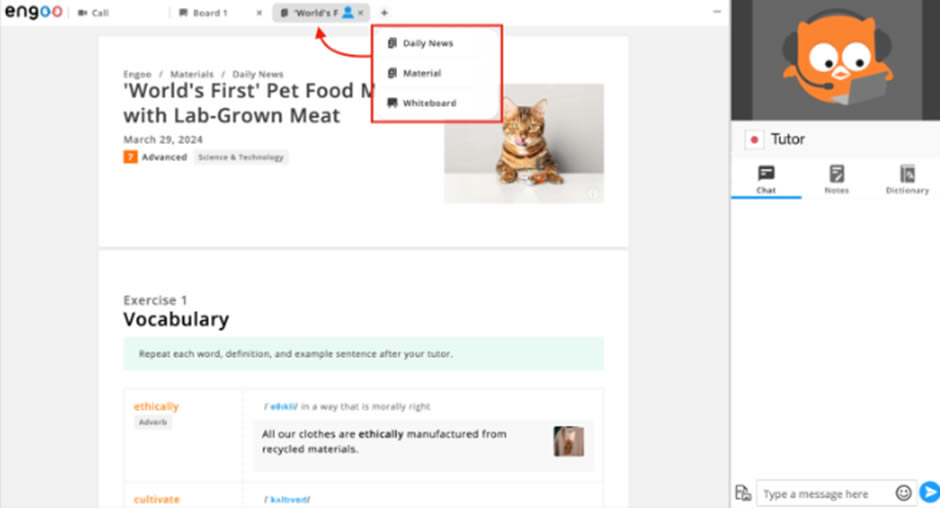This screenshot has width=940, height=508.
Task: Click the Science & Technology tag
Action: (x=241, y=157)
